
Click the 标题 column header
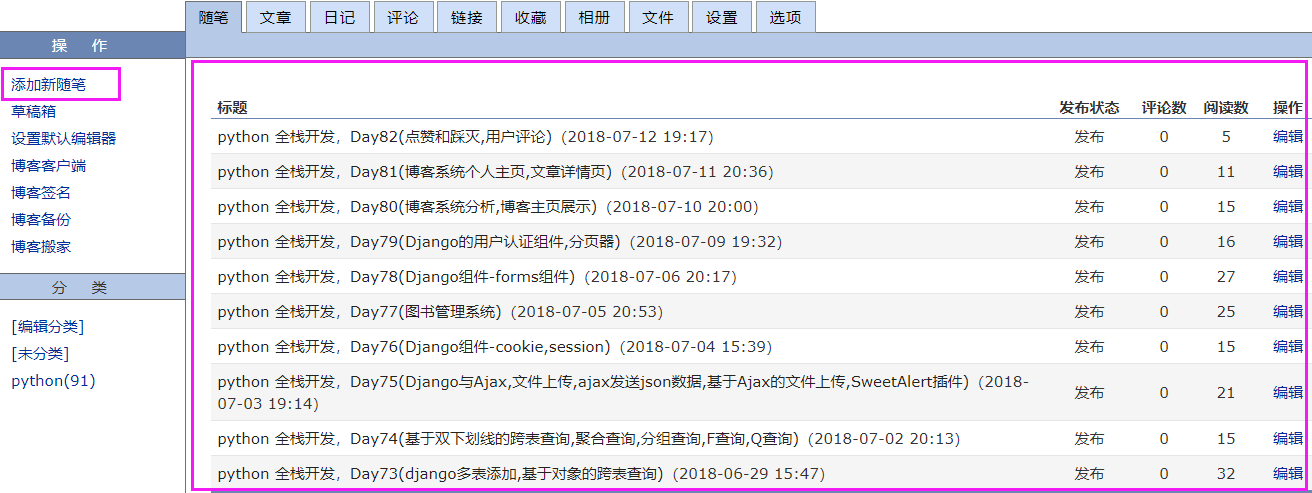pyautogui.click(x=232, y=107)
